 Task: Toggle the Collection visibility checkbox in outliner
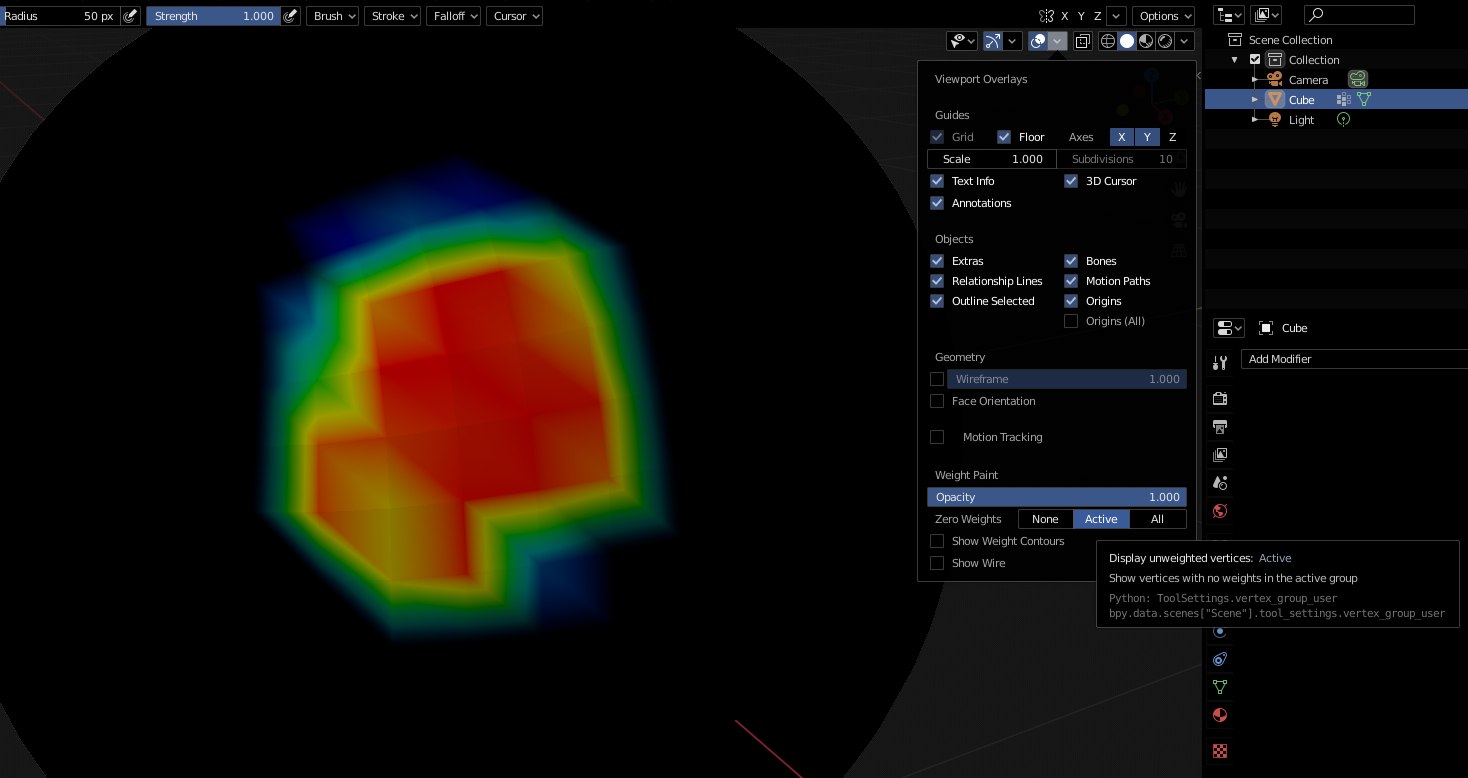[1256, 59]
